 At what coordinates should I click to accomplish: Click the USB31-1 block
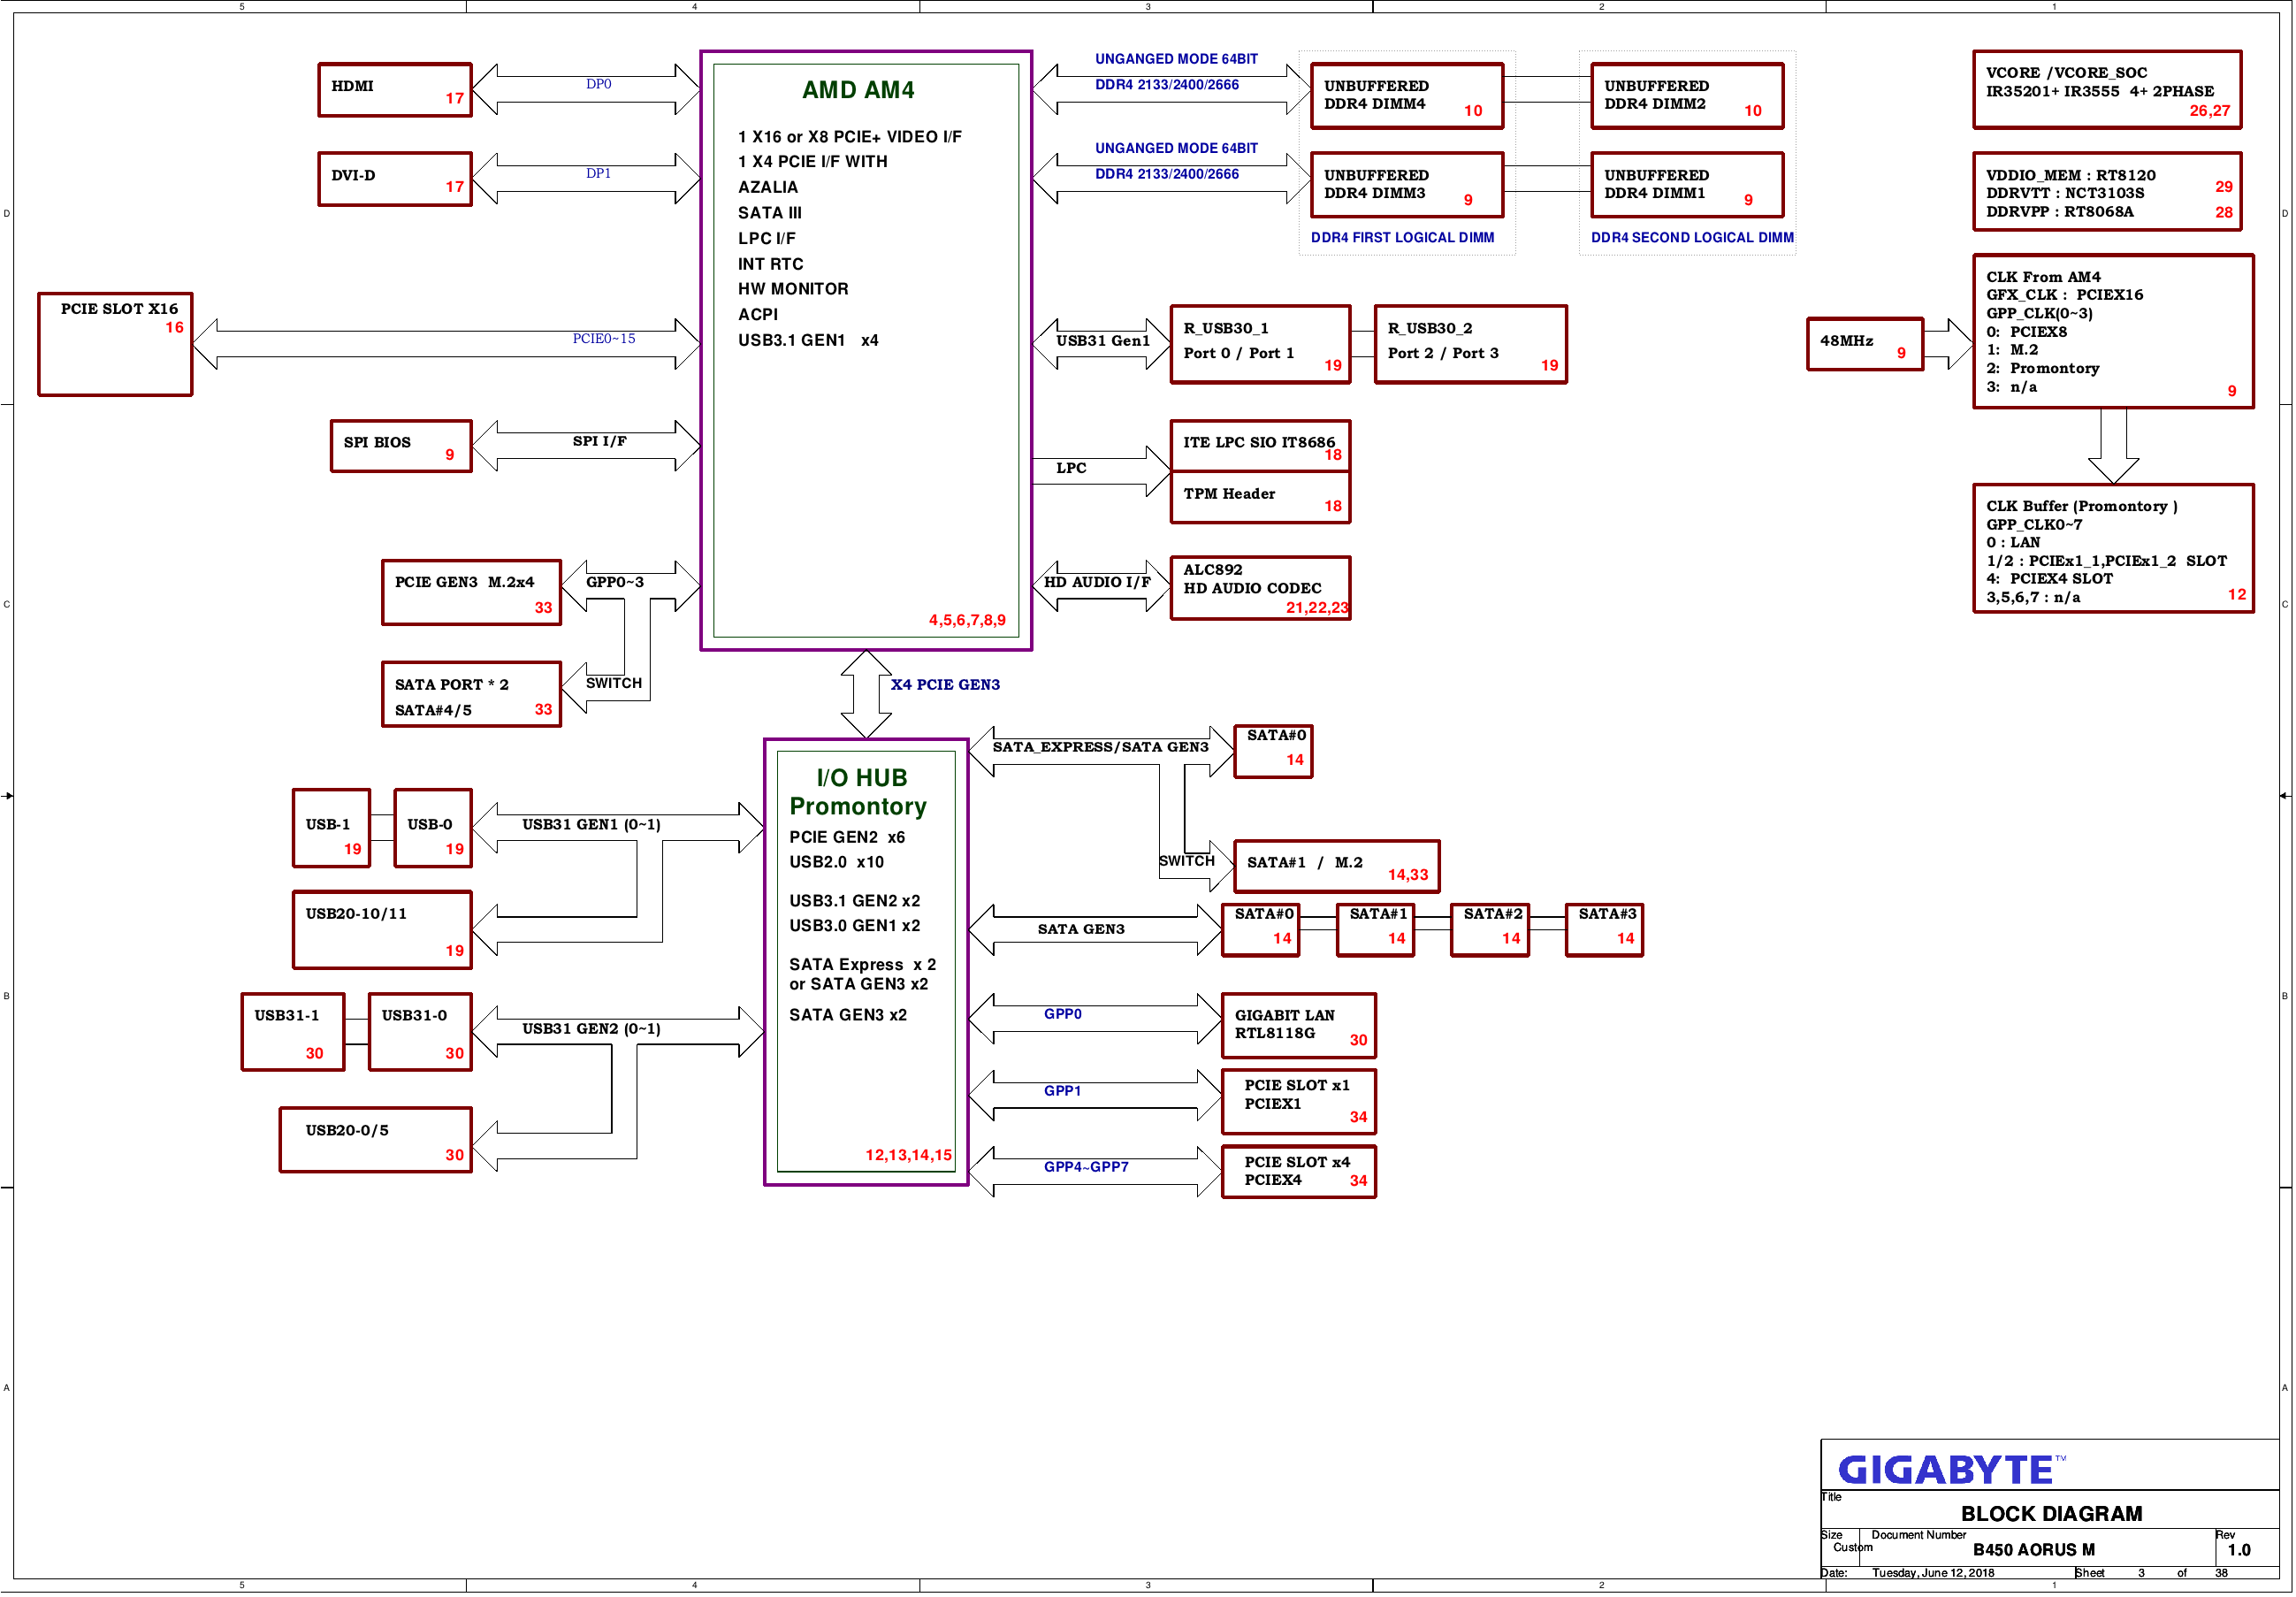[x=293, y=1032]
